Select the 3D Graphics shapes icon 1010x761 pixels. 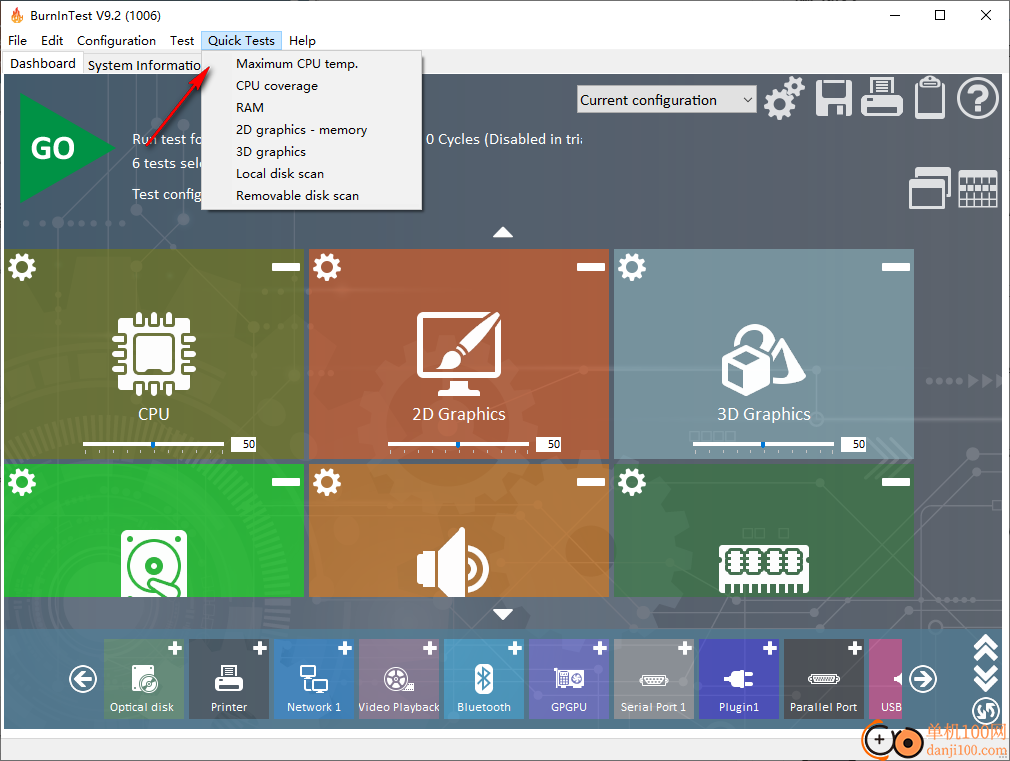[x=763, y=360]
